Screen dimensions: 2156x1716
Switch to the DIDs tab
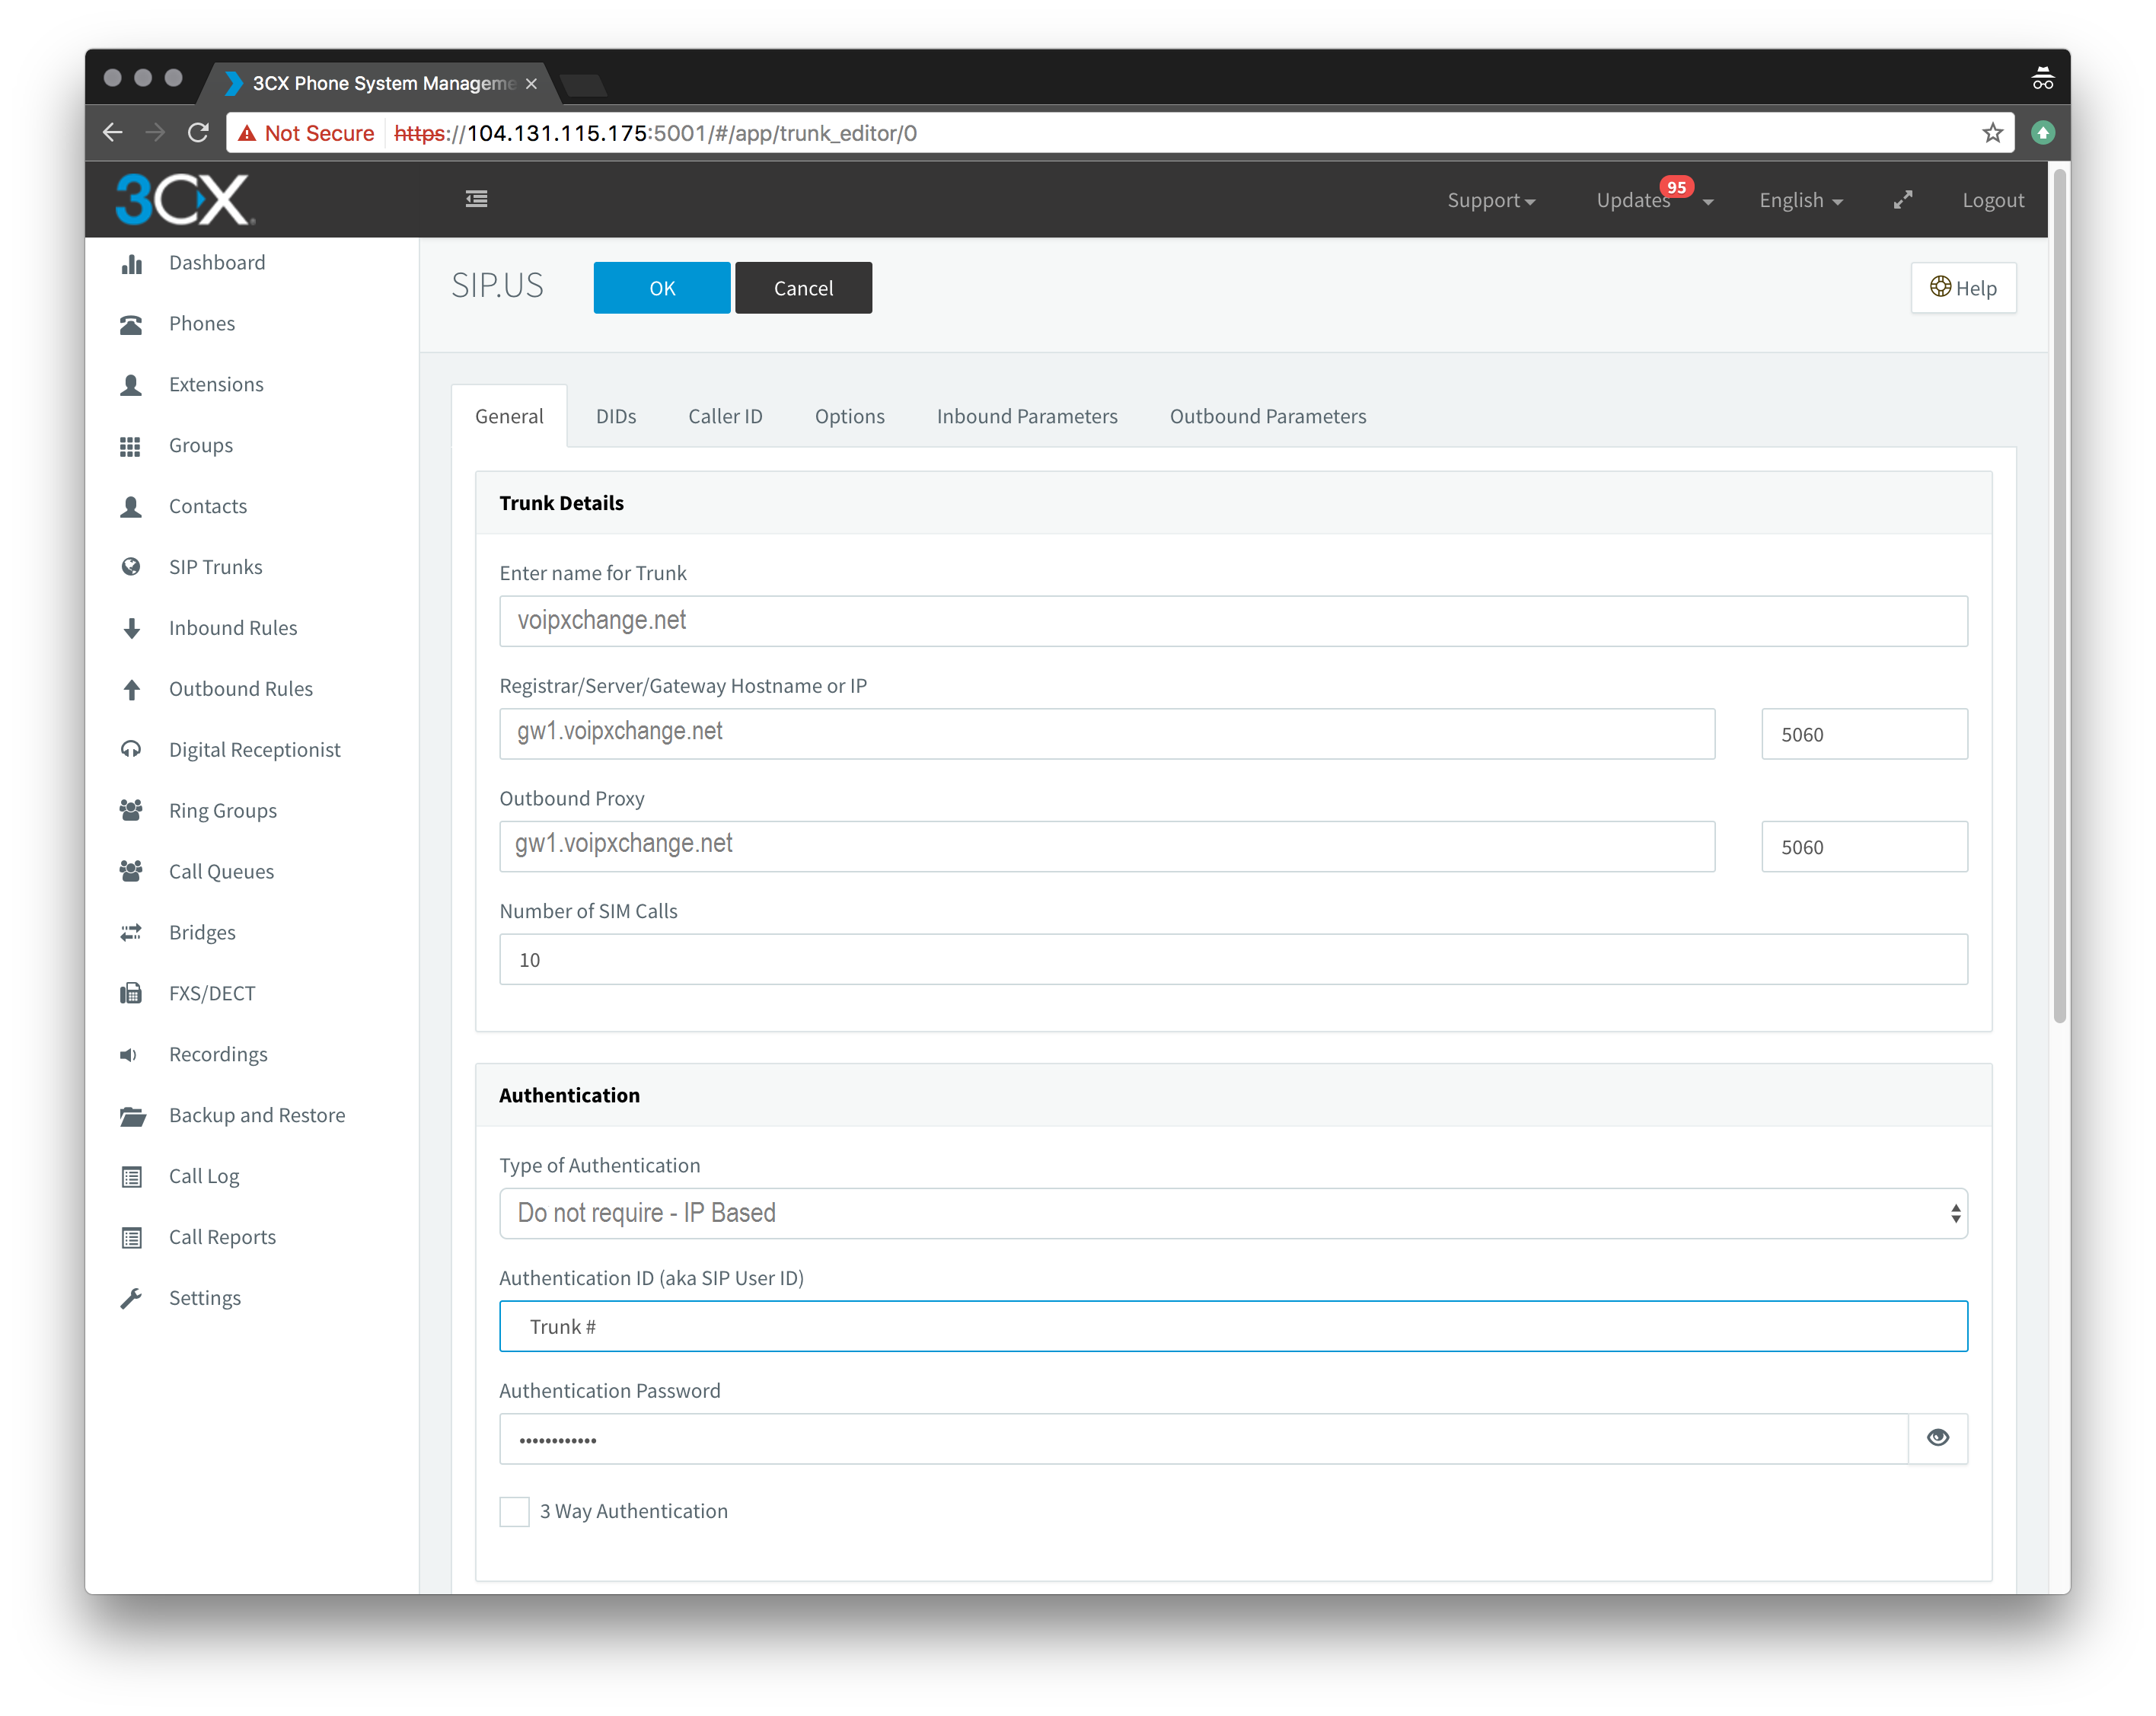(x=616, y=416)
